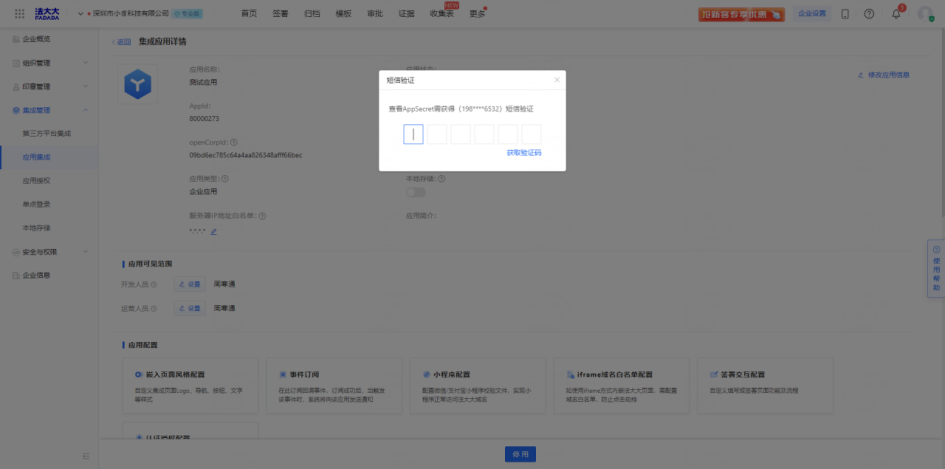Click 修改应用信息 edit link
Image resolution: width=945 pixels, height=469 pixels.
[x=884, y=75]
